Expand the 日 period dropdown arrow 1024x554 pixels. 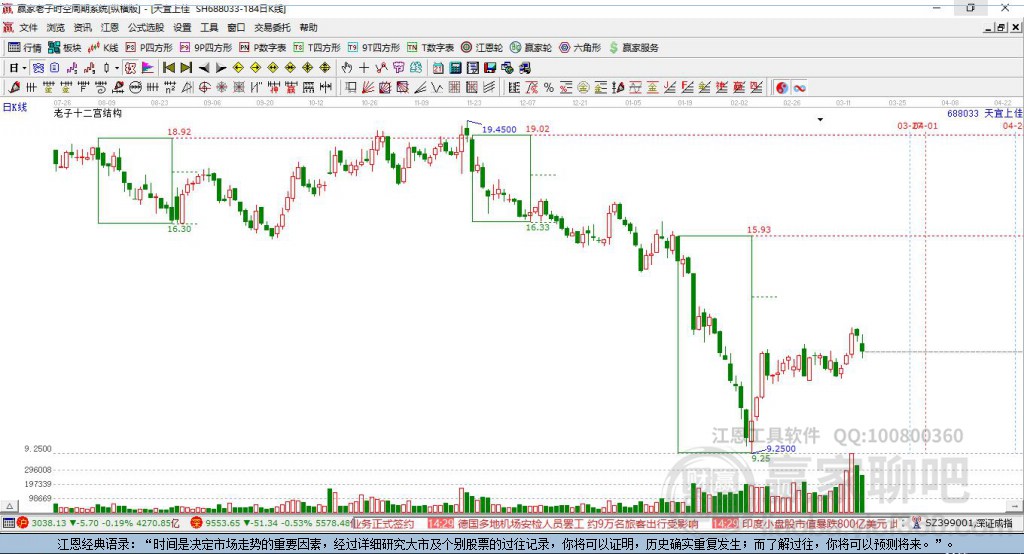tap(24, 68)
